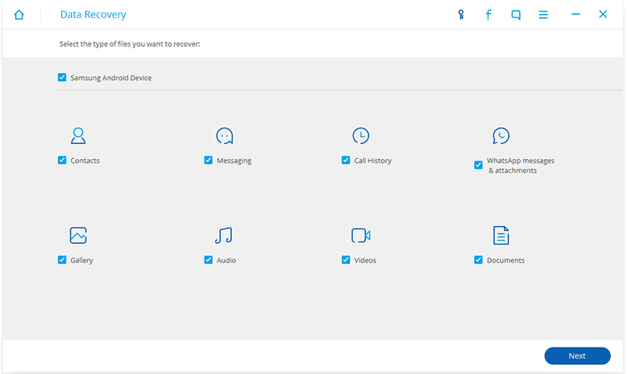Click the Audio music note icon
This screenshot has width=627, height=374.
point(224,235)
